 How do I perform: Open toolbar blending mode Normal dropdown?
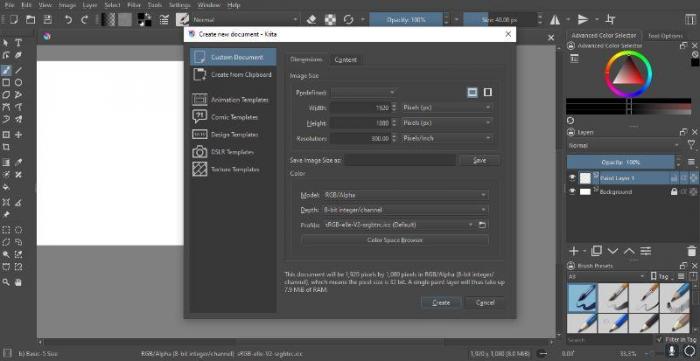tap(245, 20)
